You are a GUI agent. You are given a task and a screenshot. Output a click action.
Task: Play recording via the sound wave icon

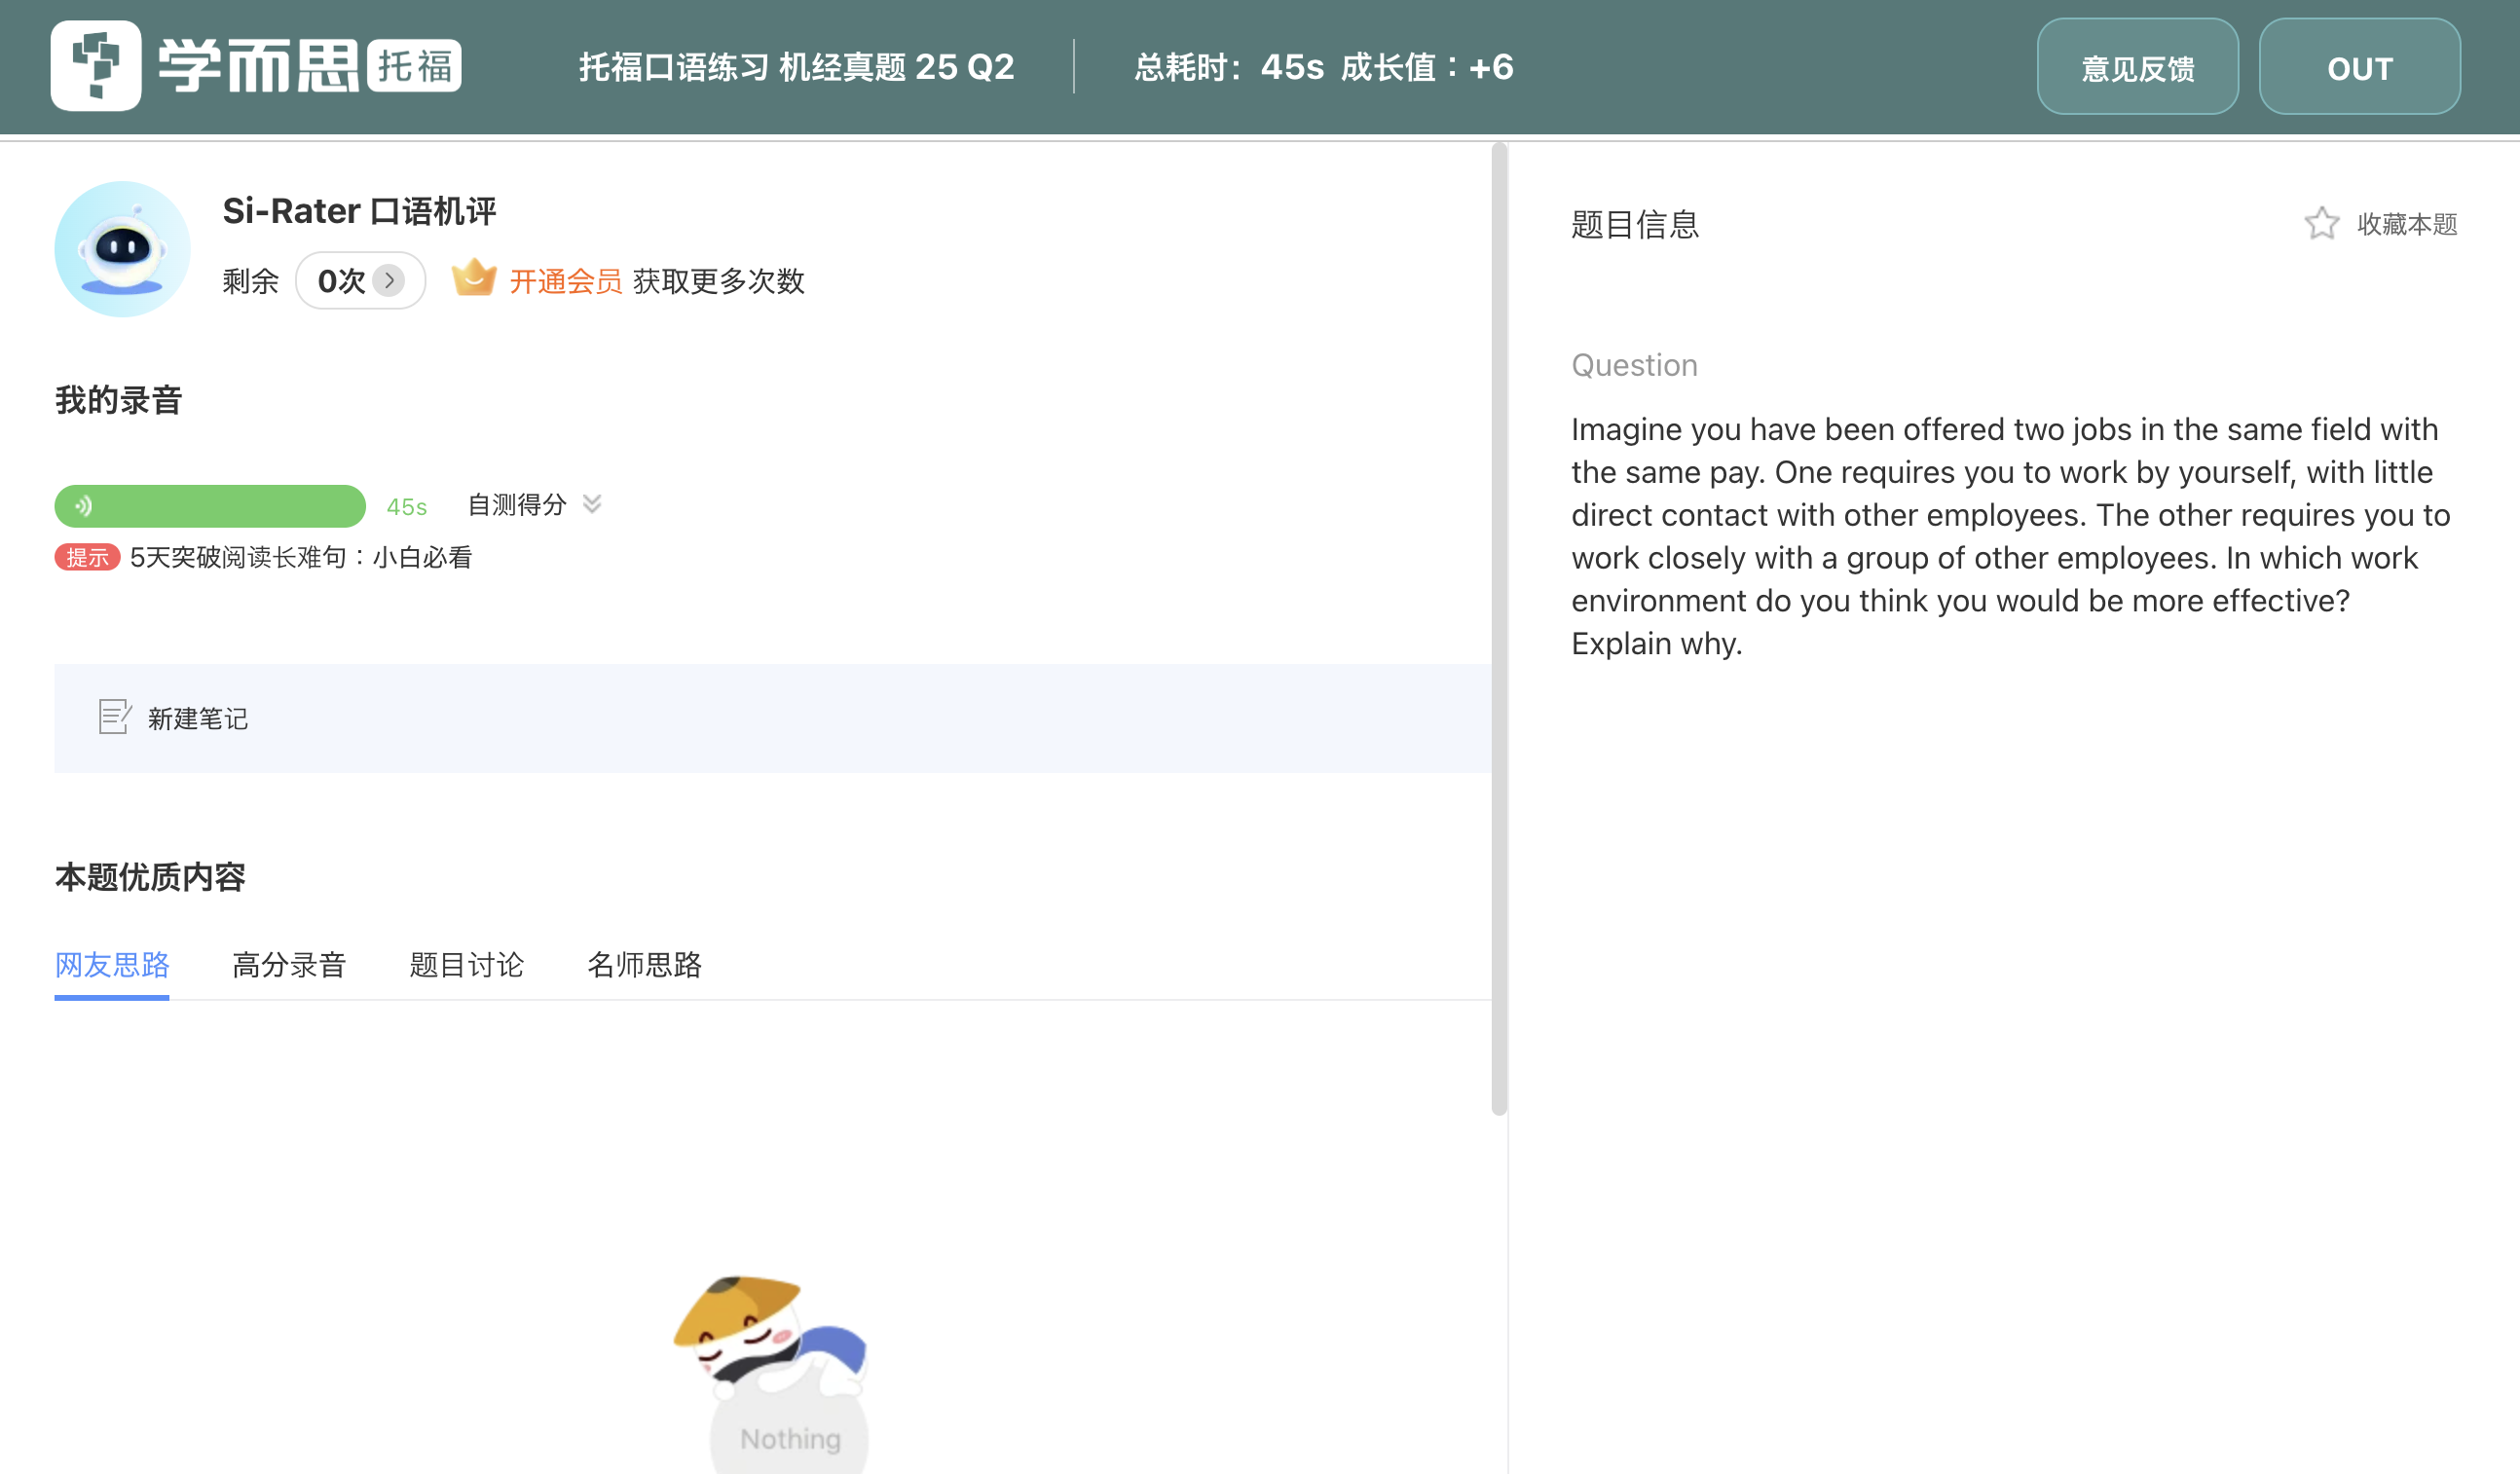coord(84,506)
